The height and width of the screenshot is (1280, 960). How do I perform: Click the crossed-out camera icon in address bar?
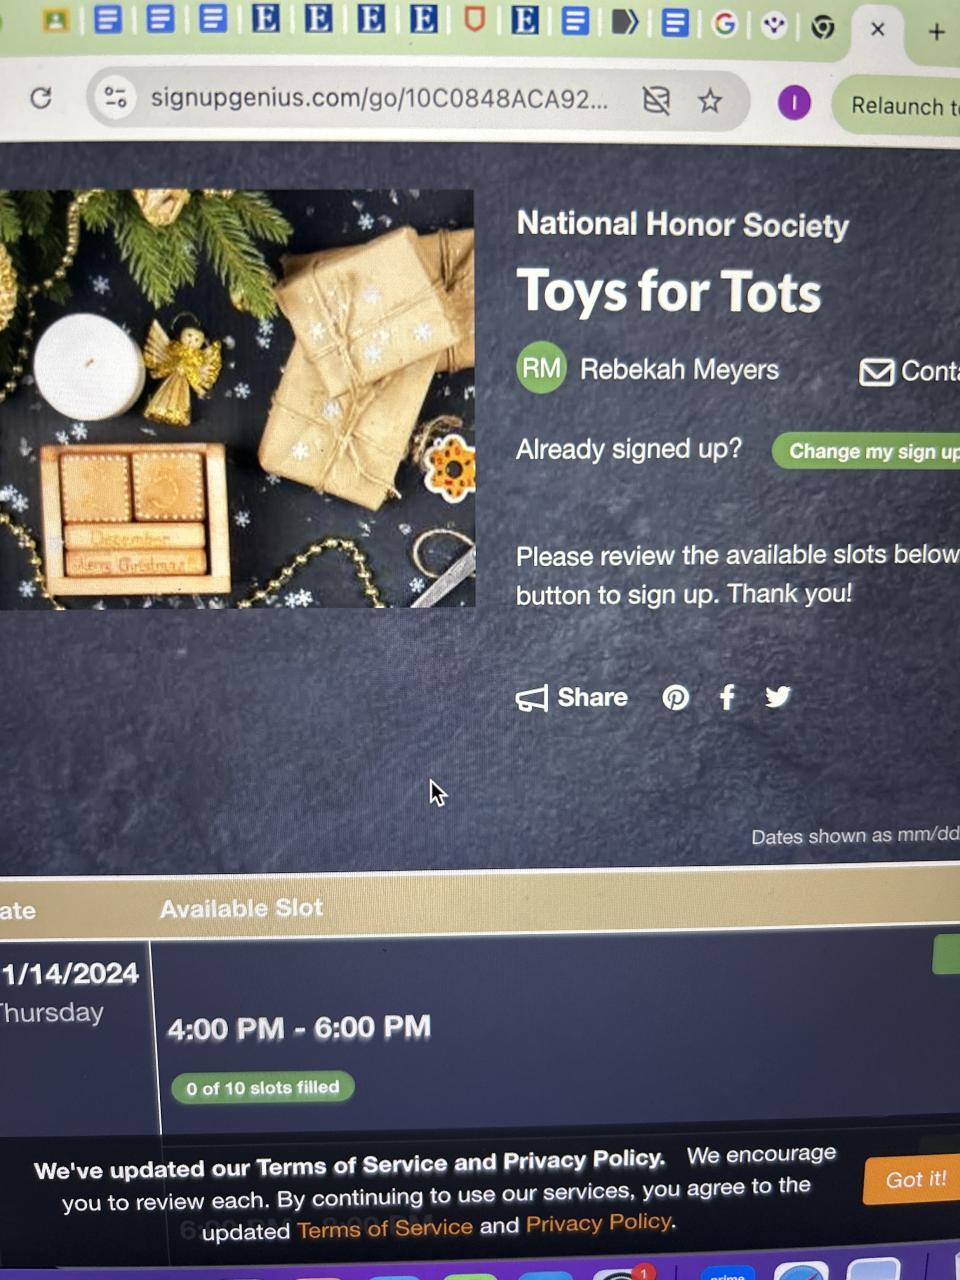coord(656,100)
